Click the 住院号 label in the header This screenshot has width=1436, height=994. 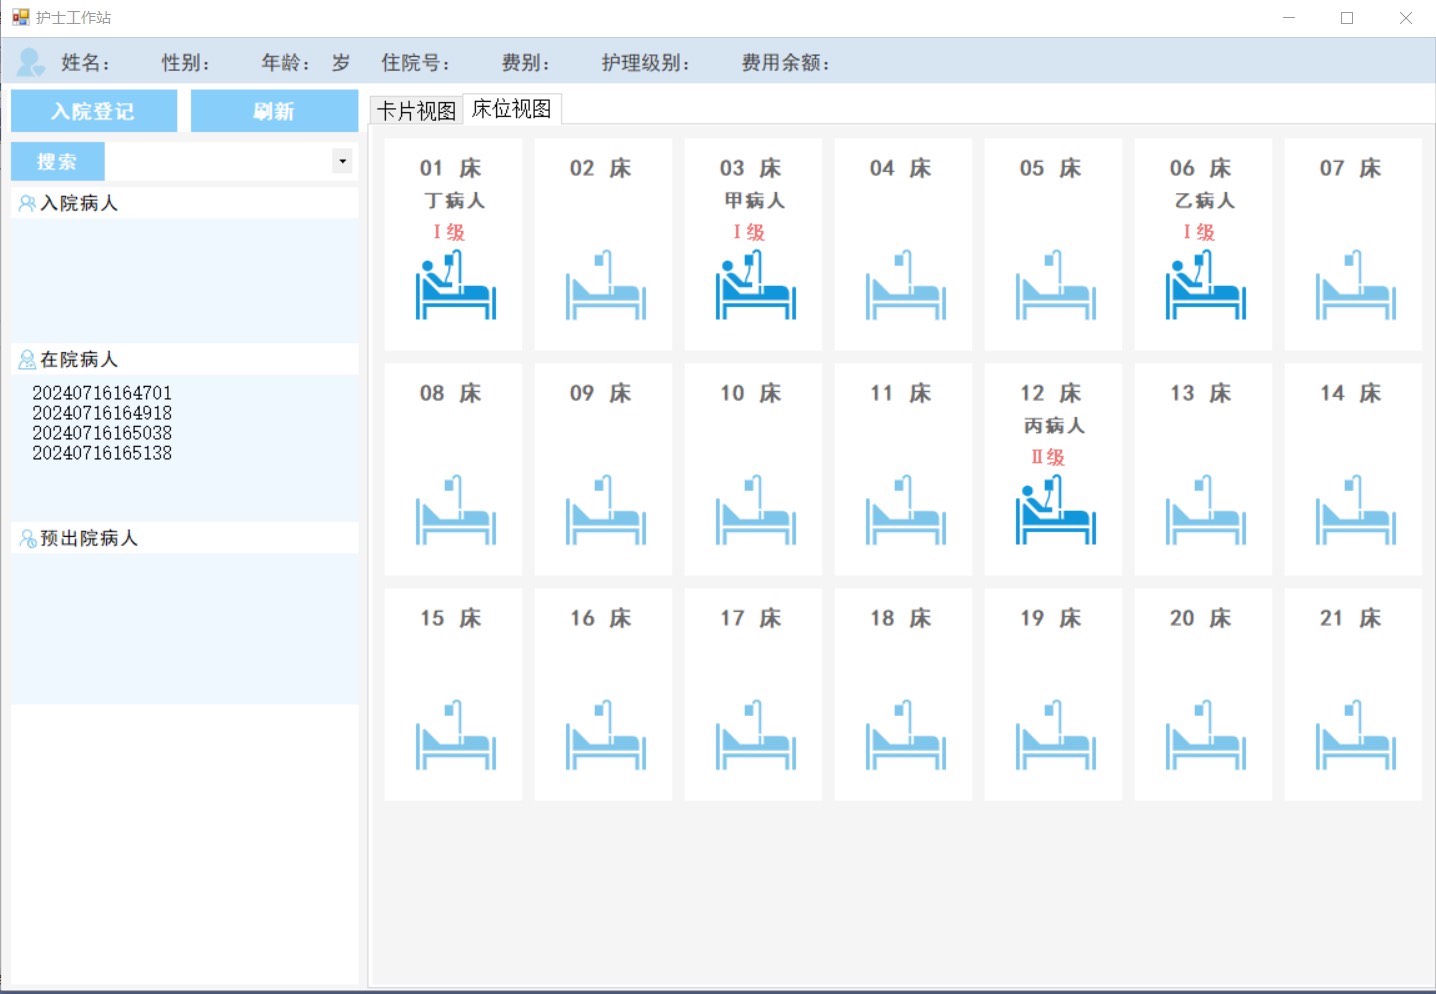[415, 63]
